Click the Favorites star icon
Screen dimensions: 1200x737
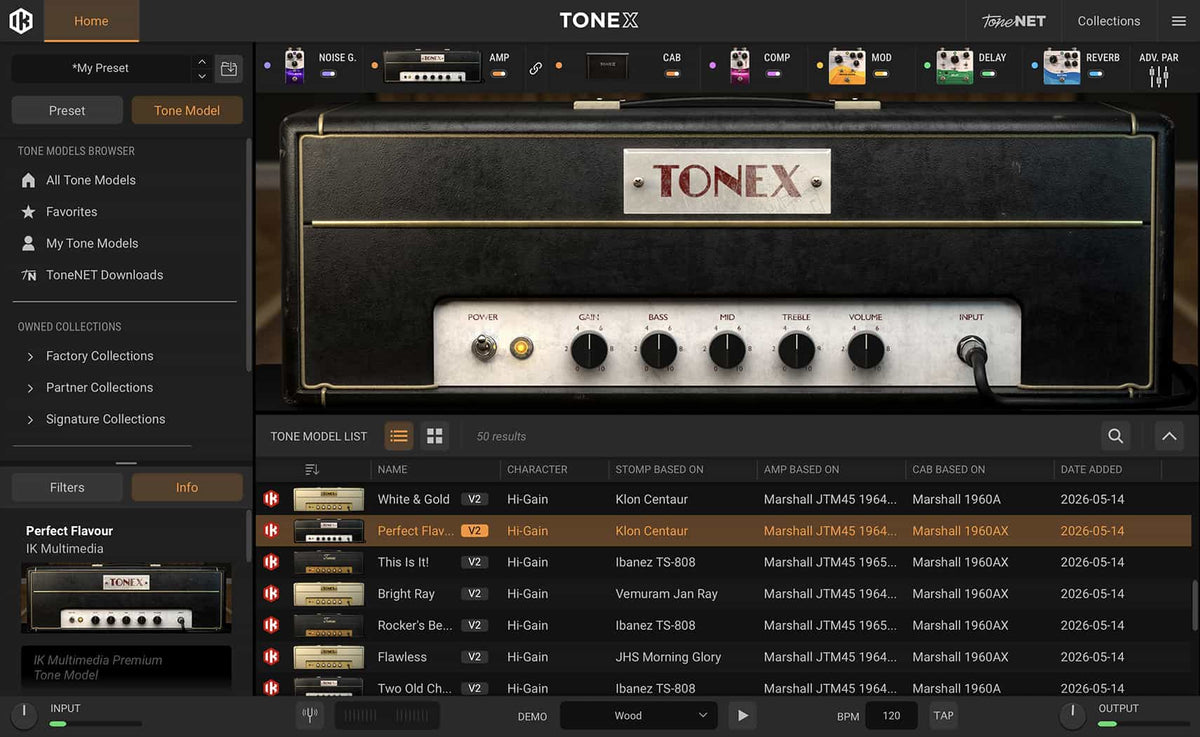(28, 212)
